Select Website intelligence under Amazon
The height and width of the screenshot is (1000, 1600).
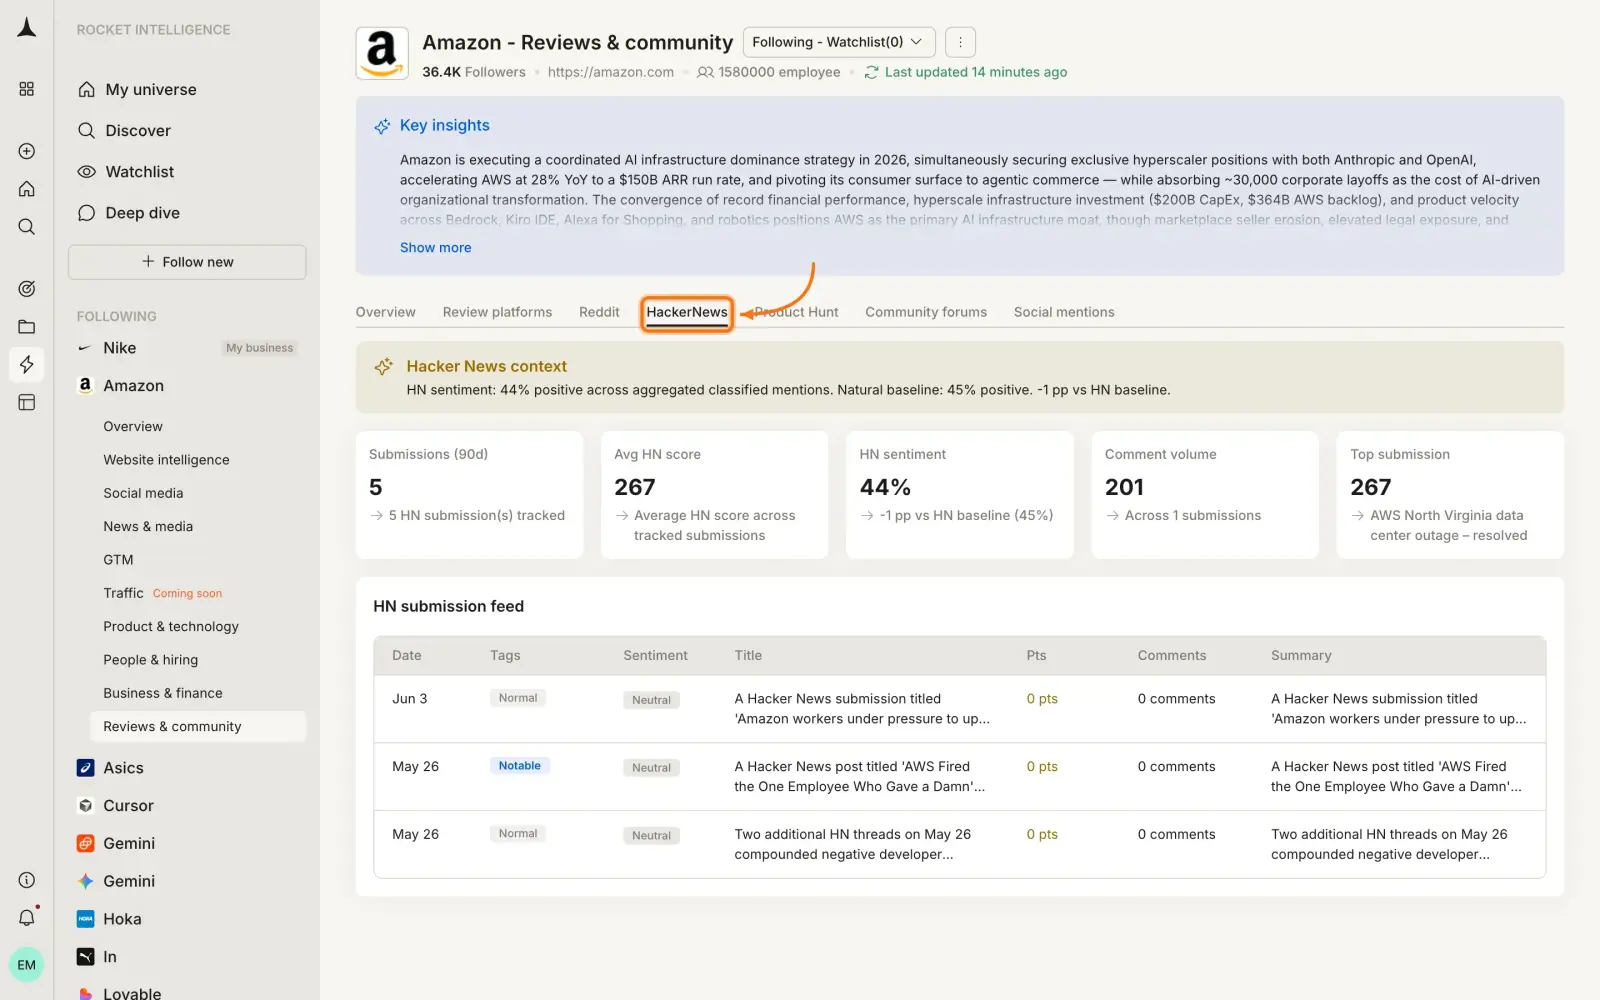[166, 460]
